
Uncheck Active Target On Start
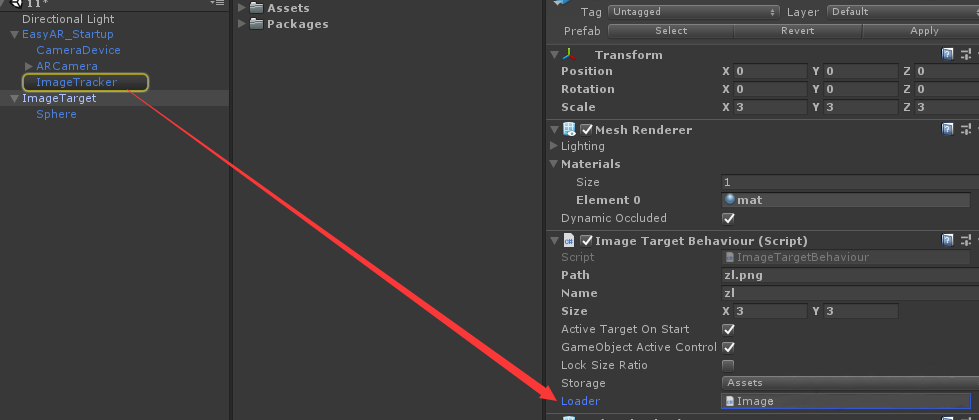tap(728, 329)
